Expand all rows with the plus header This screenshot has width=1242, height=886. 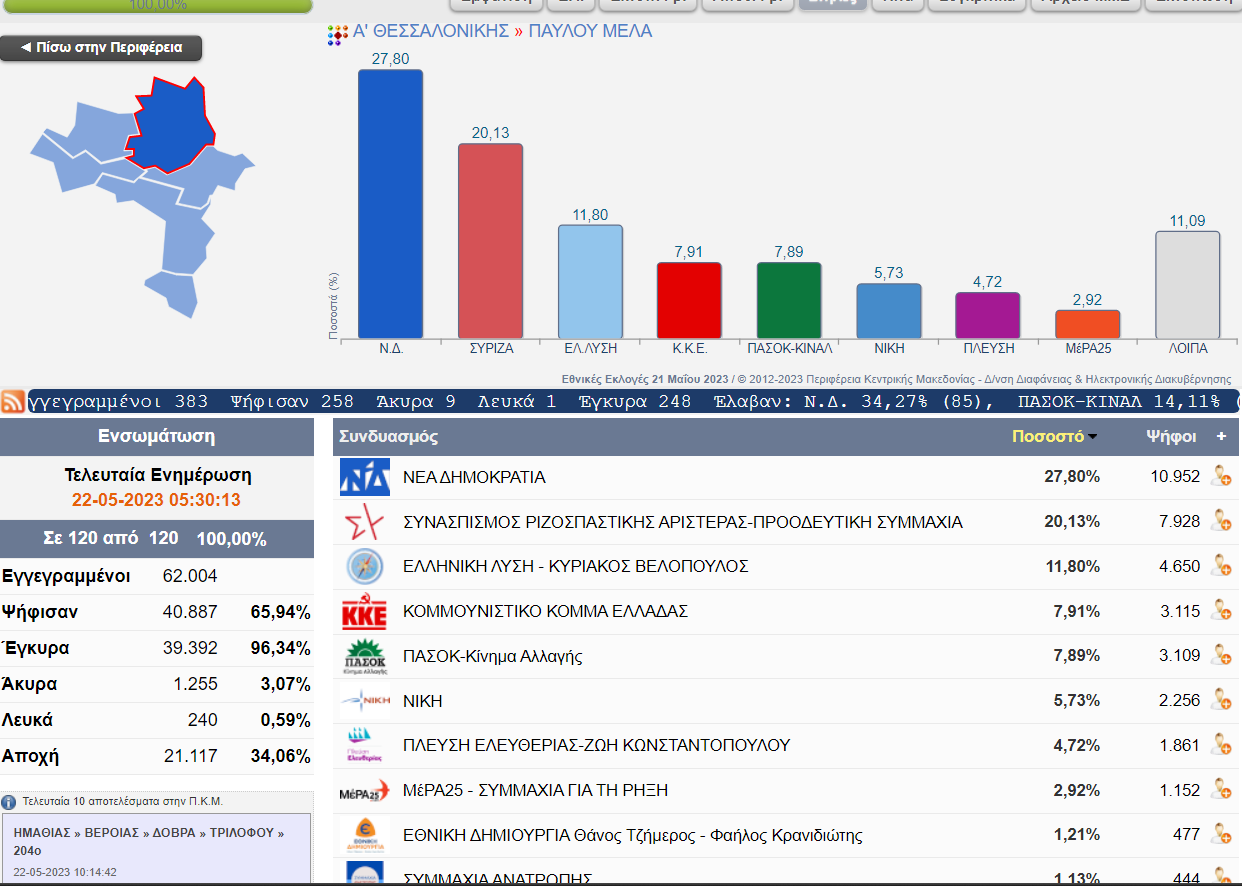(x=1220, y=437)
